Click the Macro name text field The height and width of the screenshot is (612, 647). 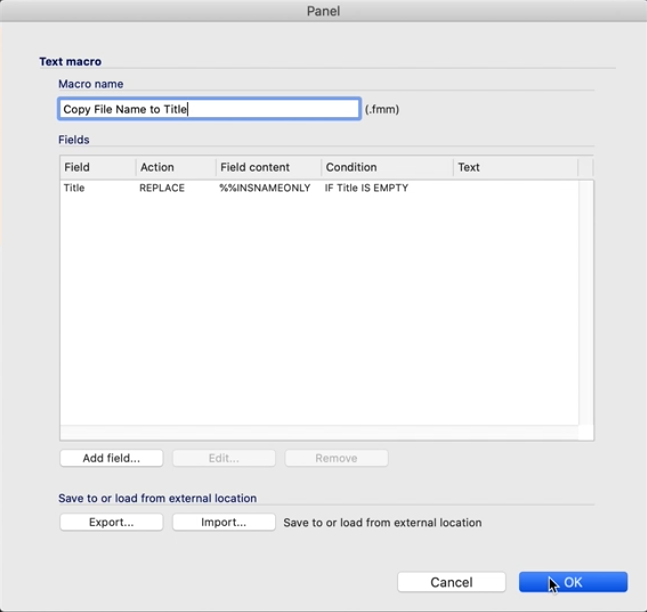209,109
